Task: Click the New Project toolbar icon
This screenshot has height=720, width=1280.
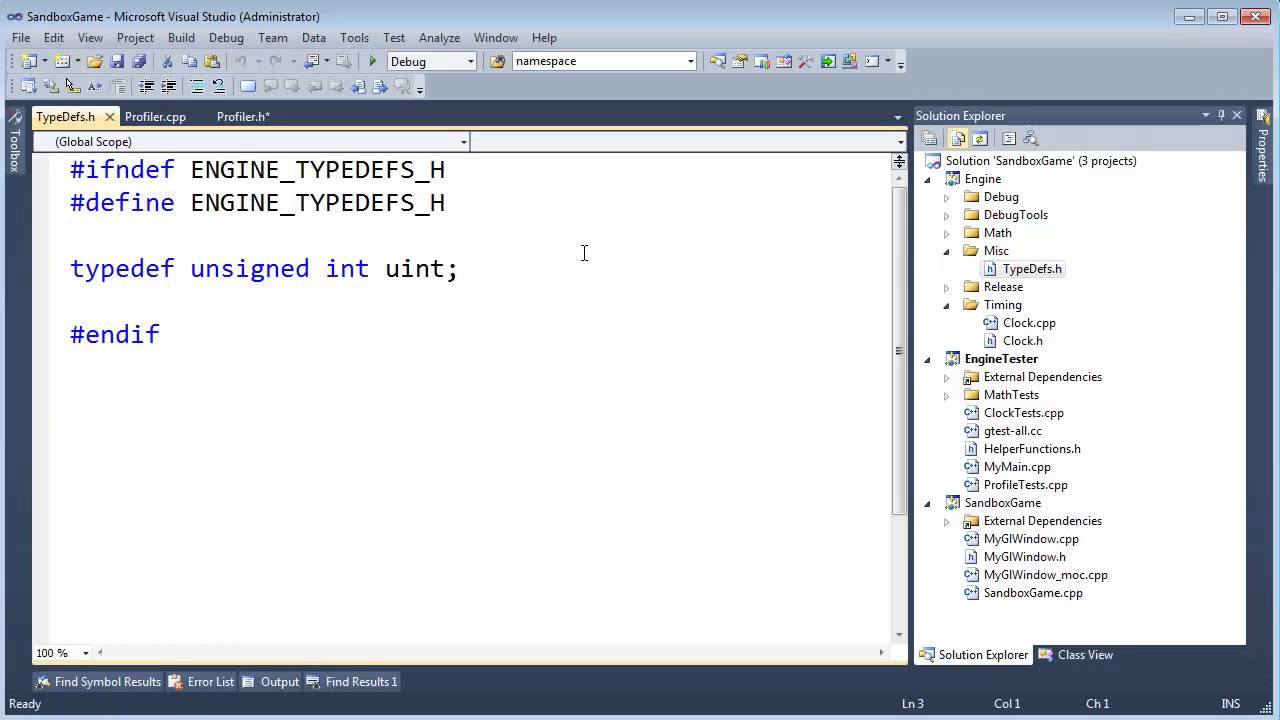Action: (x=28, y=61)
